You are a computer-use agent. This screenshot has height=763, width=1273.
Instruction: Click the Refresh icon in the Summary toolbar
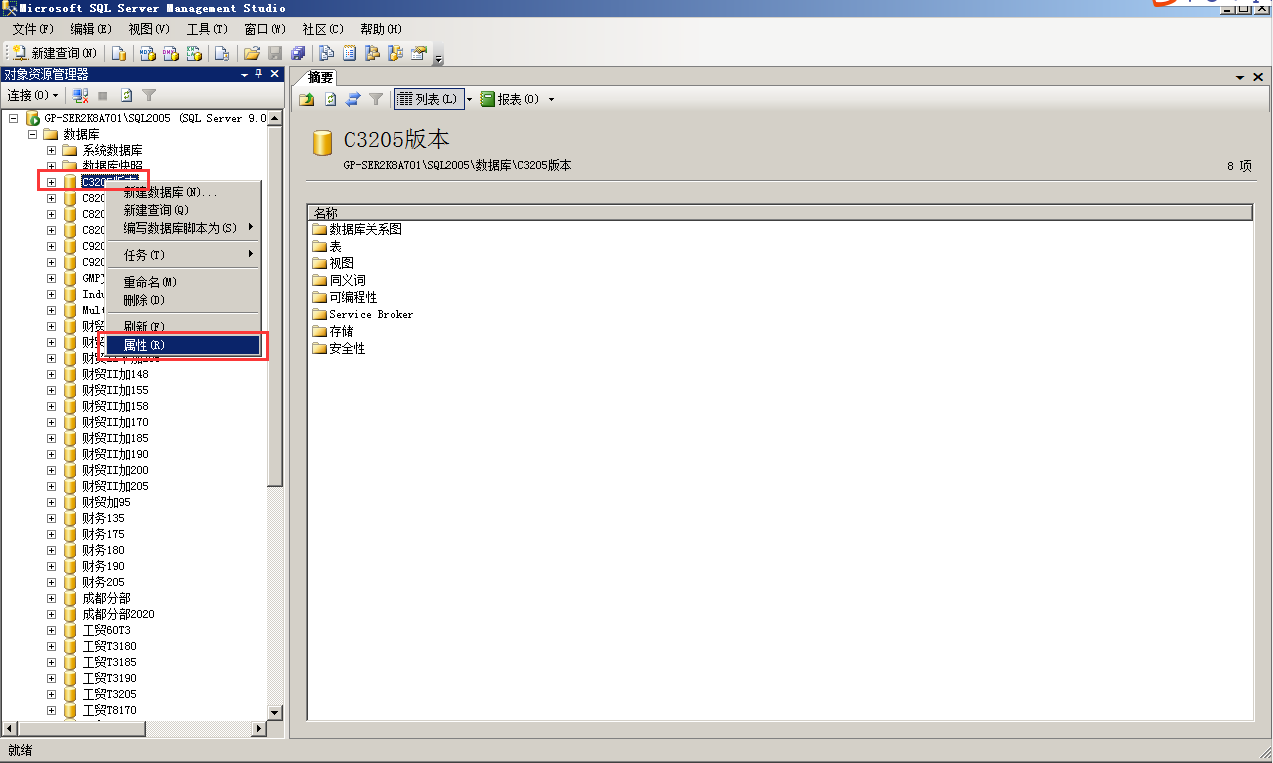click(x=330, y=99)
